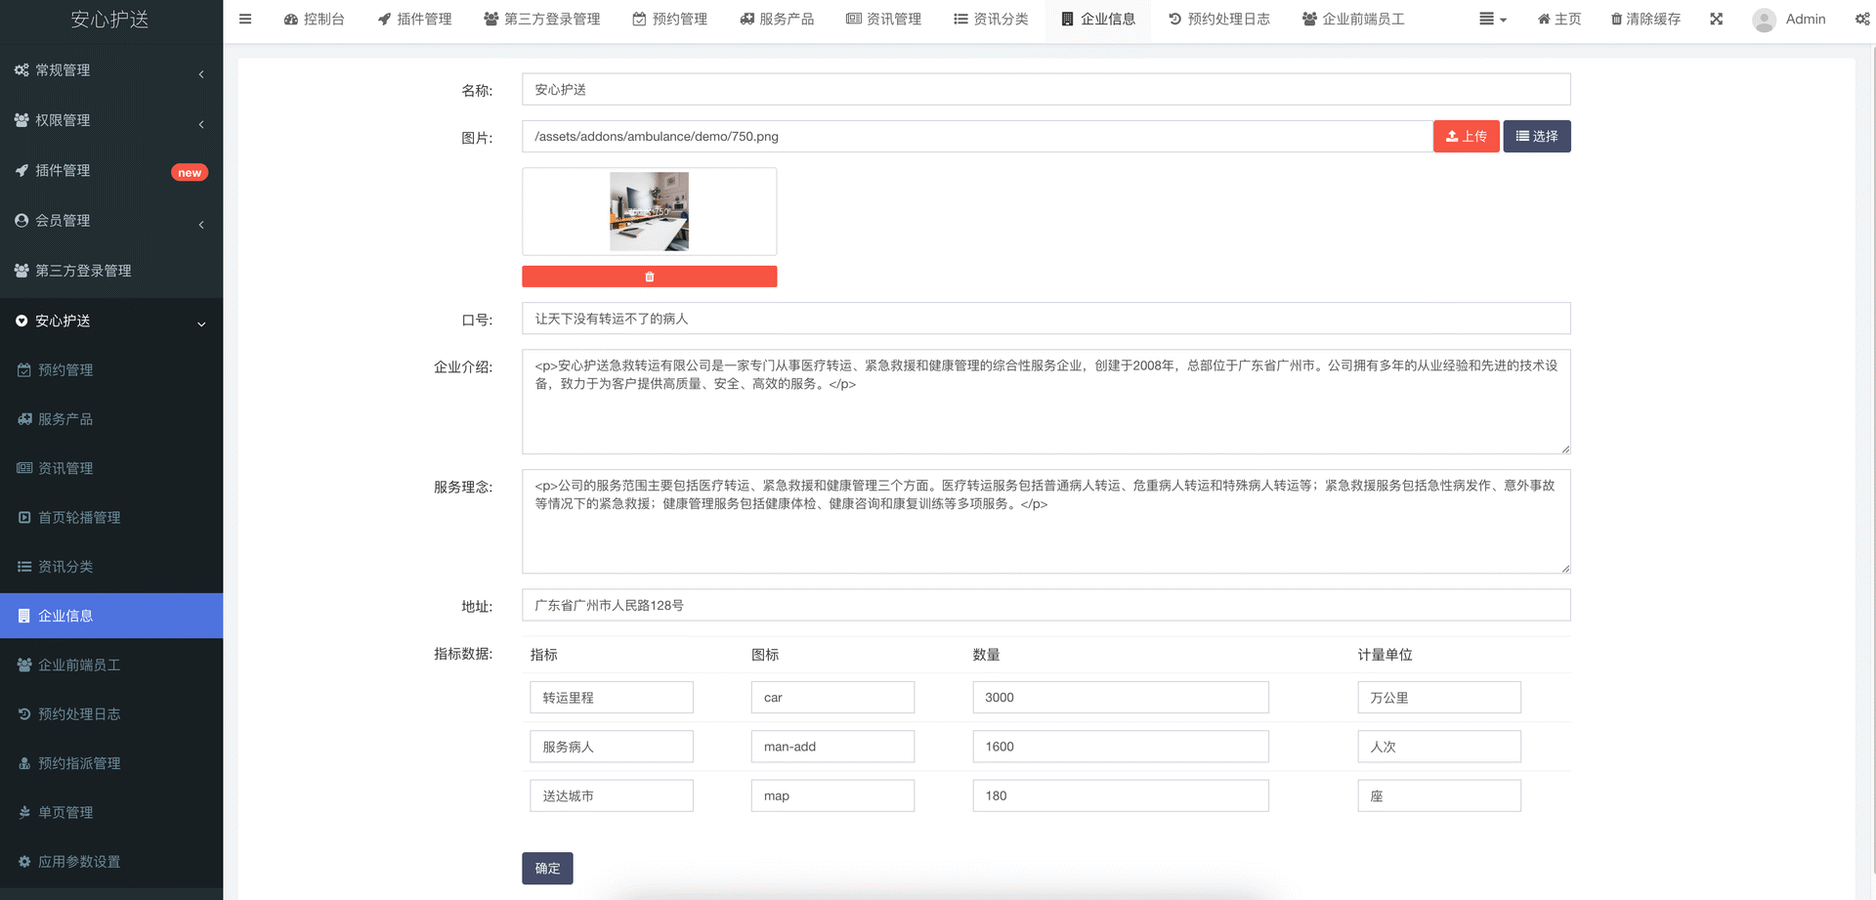1876x900 pixels.
Task: Click the settings gears icon at top right
Action: 1862,19
